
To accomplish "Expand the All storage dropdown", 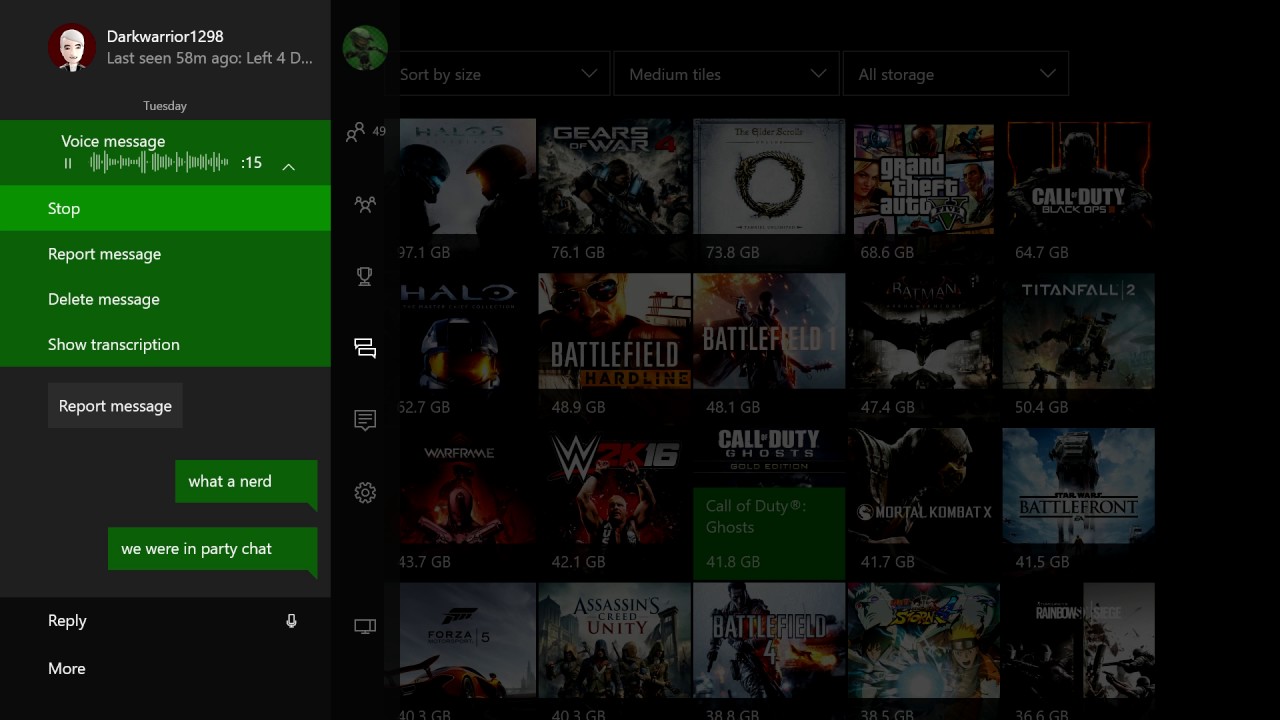I will click(x=956, y=74).
